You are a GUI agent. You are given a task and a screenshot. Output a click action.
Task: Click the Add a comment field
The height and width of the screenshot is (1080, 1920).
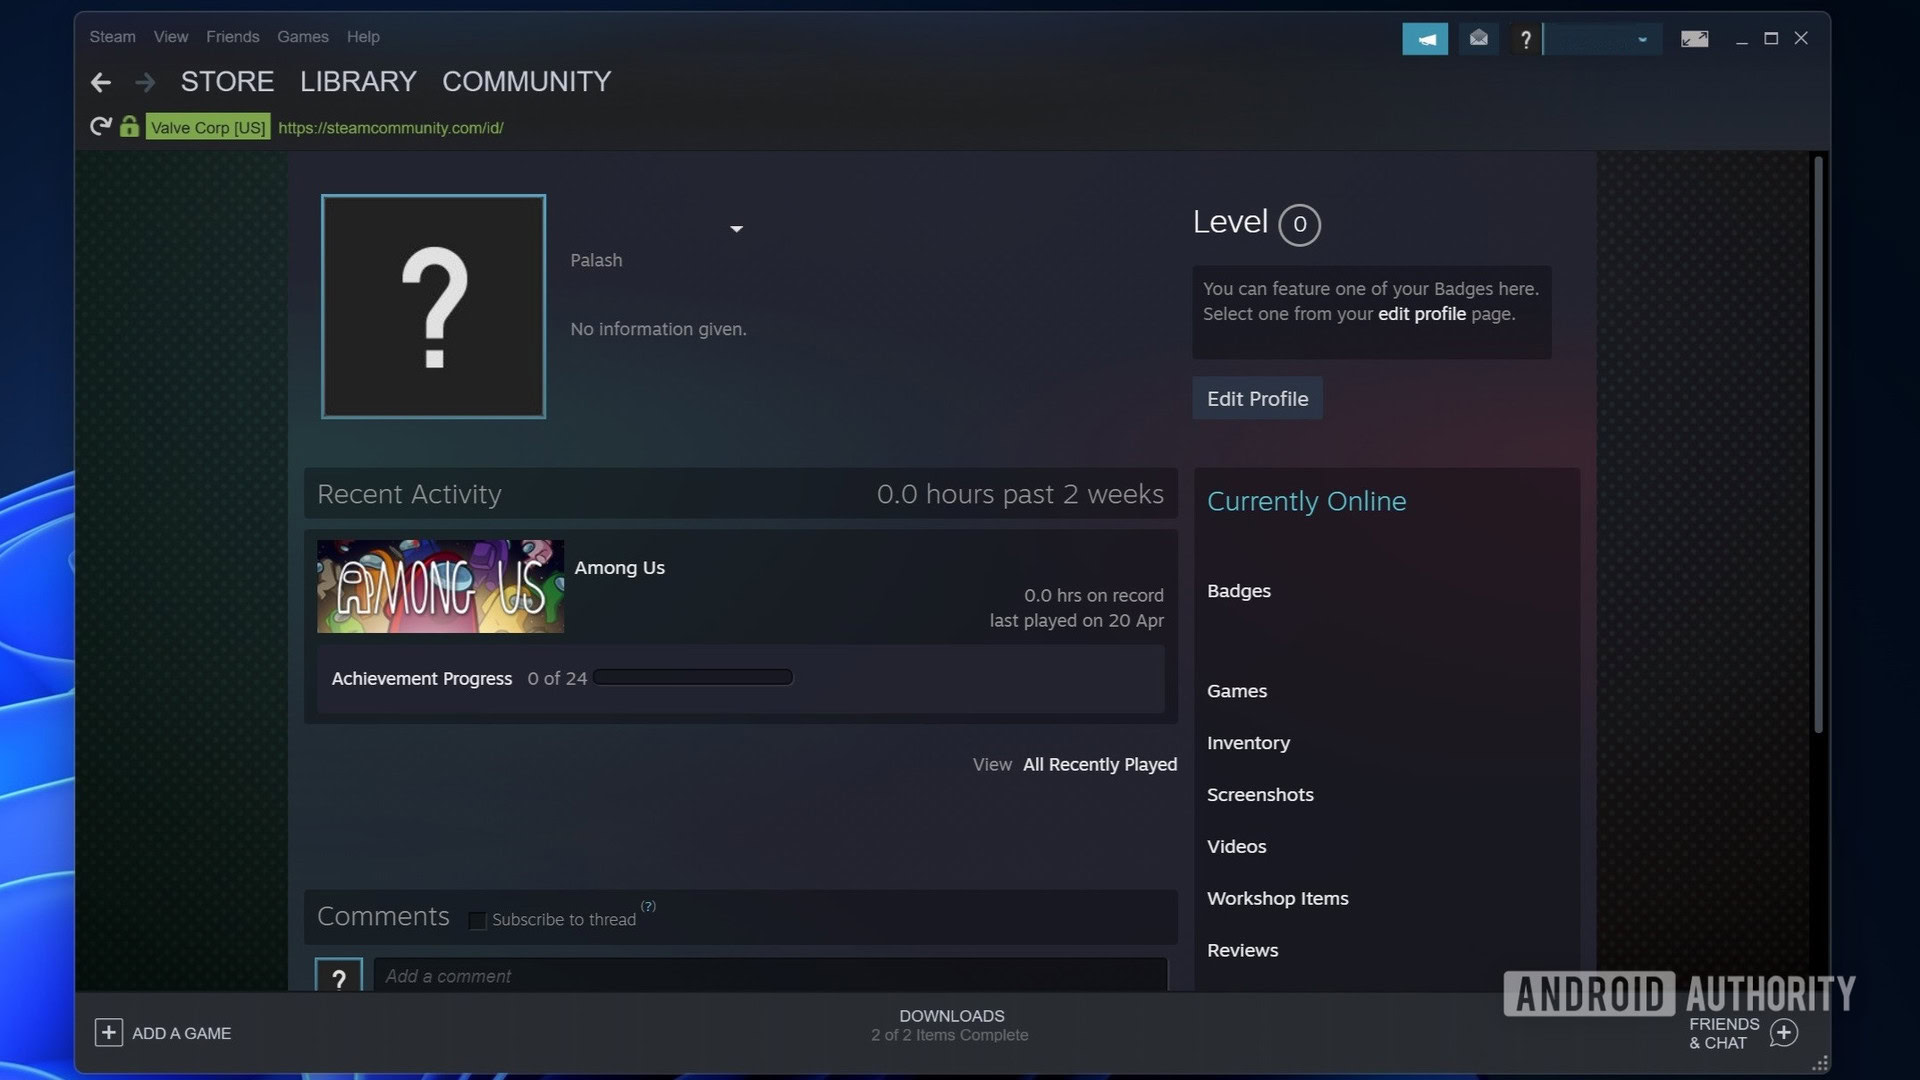[x=770, y=976]
